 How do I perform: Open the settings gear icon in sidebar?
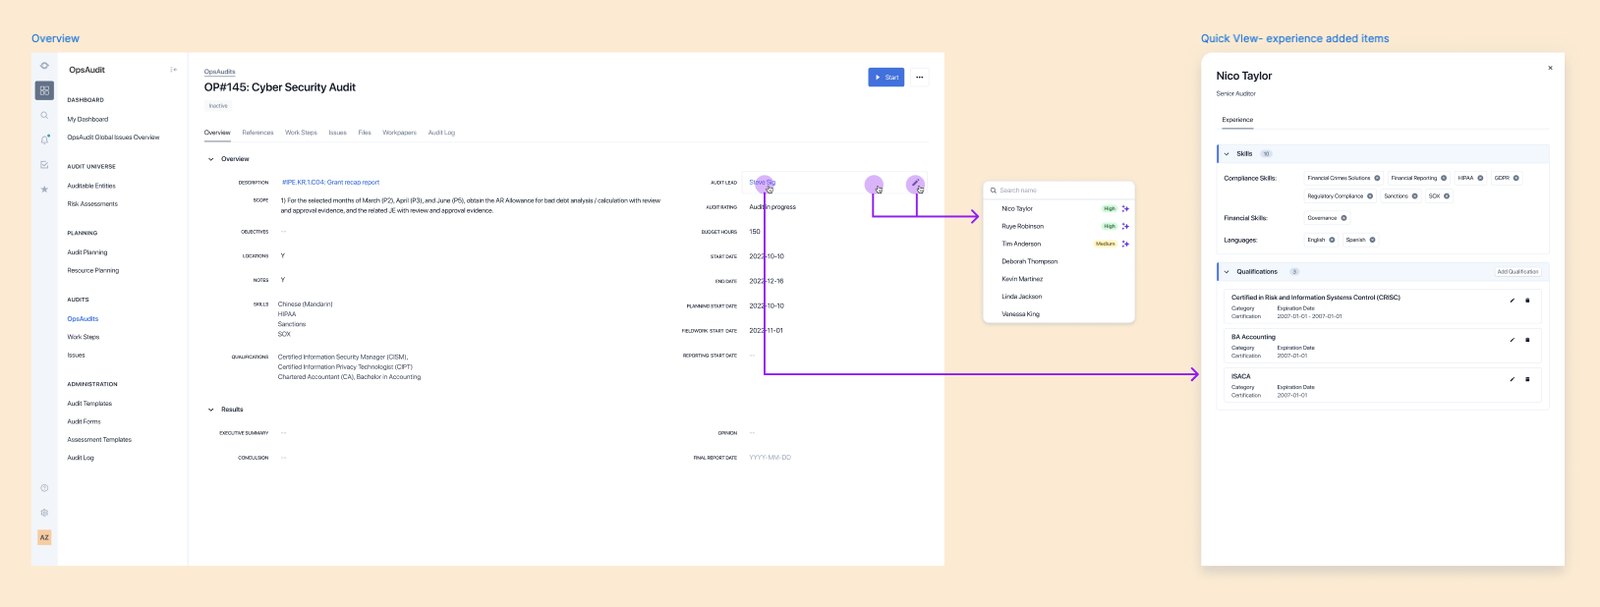(44, 512)
